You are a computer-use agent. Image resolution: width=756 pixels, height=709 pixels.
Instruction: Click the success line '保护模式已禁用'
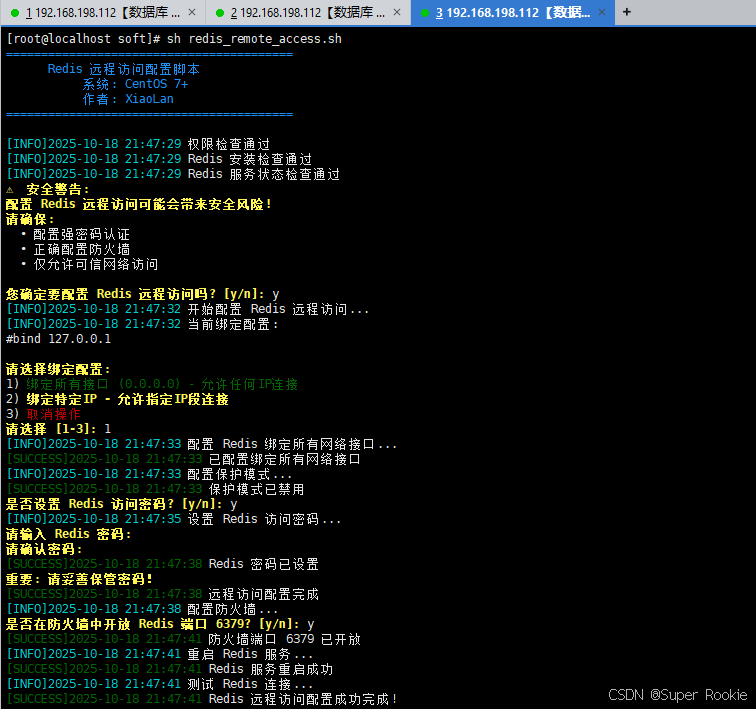[256, 489]
